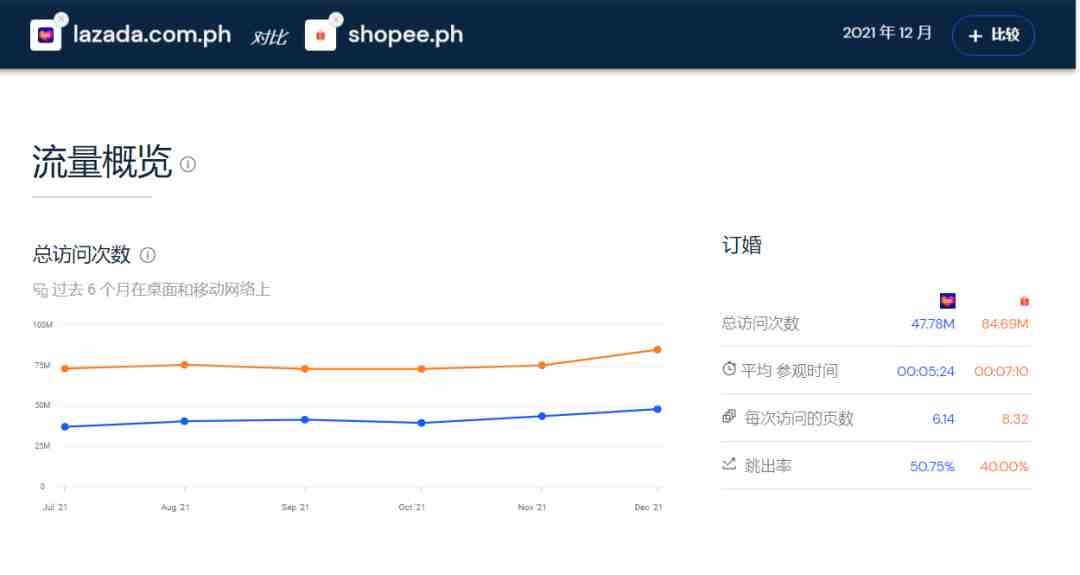This screenshot has width=1080, height=575.
Task: Click the device icon before 过去 6 个月
Action: [x=40, y=291]
